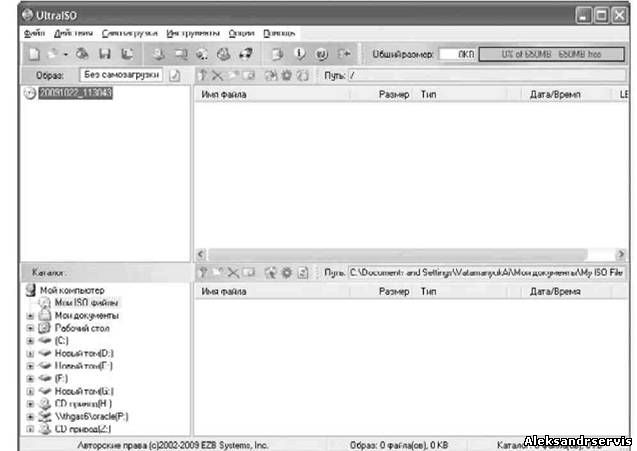The height and width of the screenshot is (451, 637).
Task: Save the image with the floppy disk icon
Action: pos(105,54)
